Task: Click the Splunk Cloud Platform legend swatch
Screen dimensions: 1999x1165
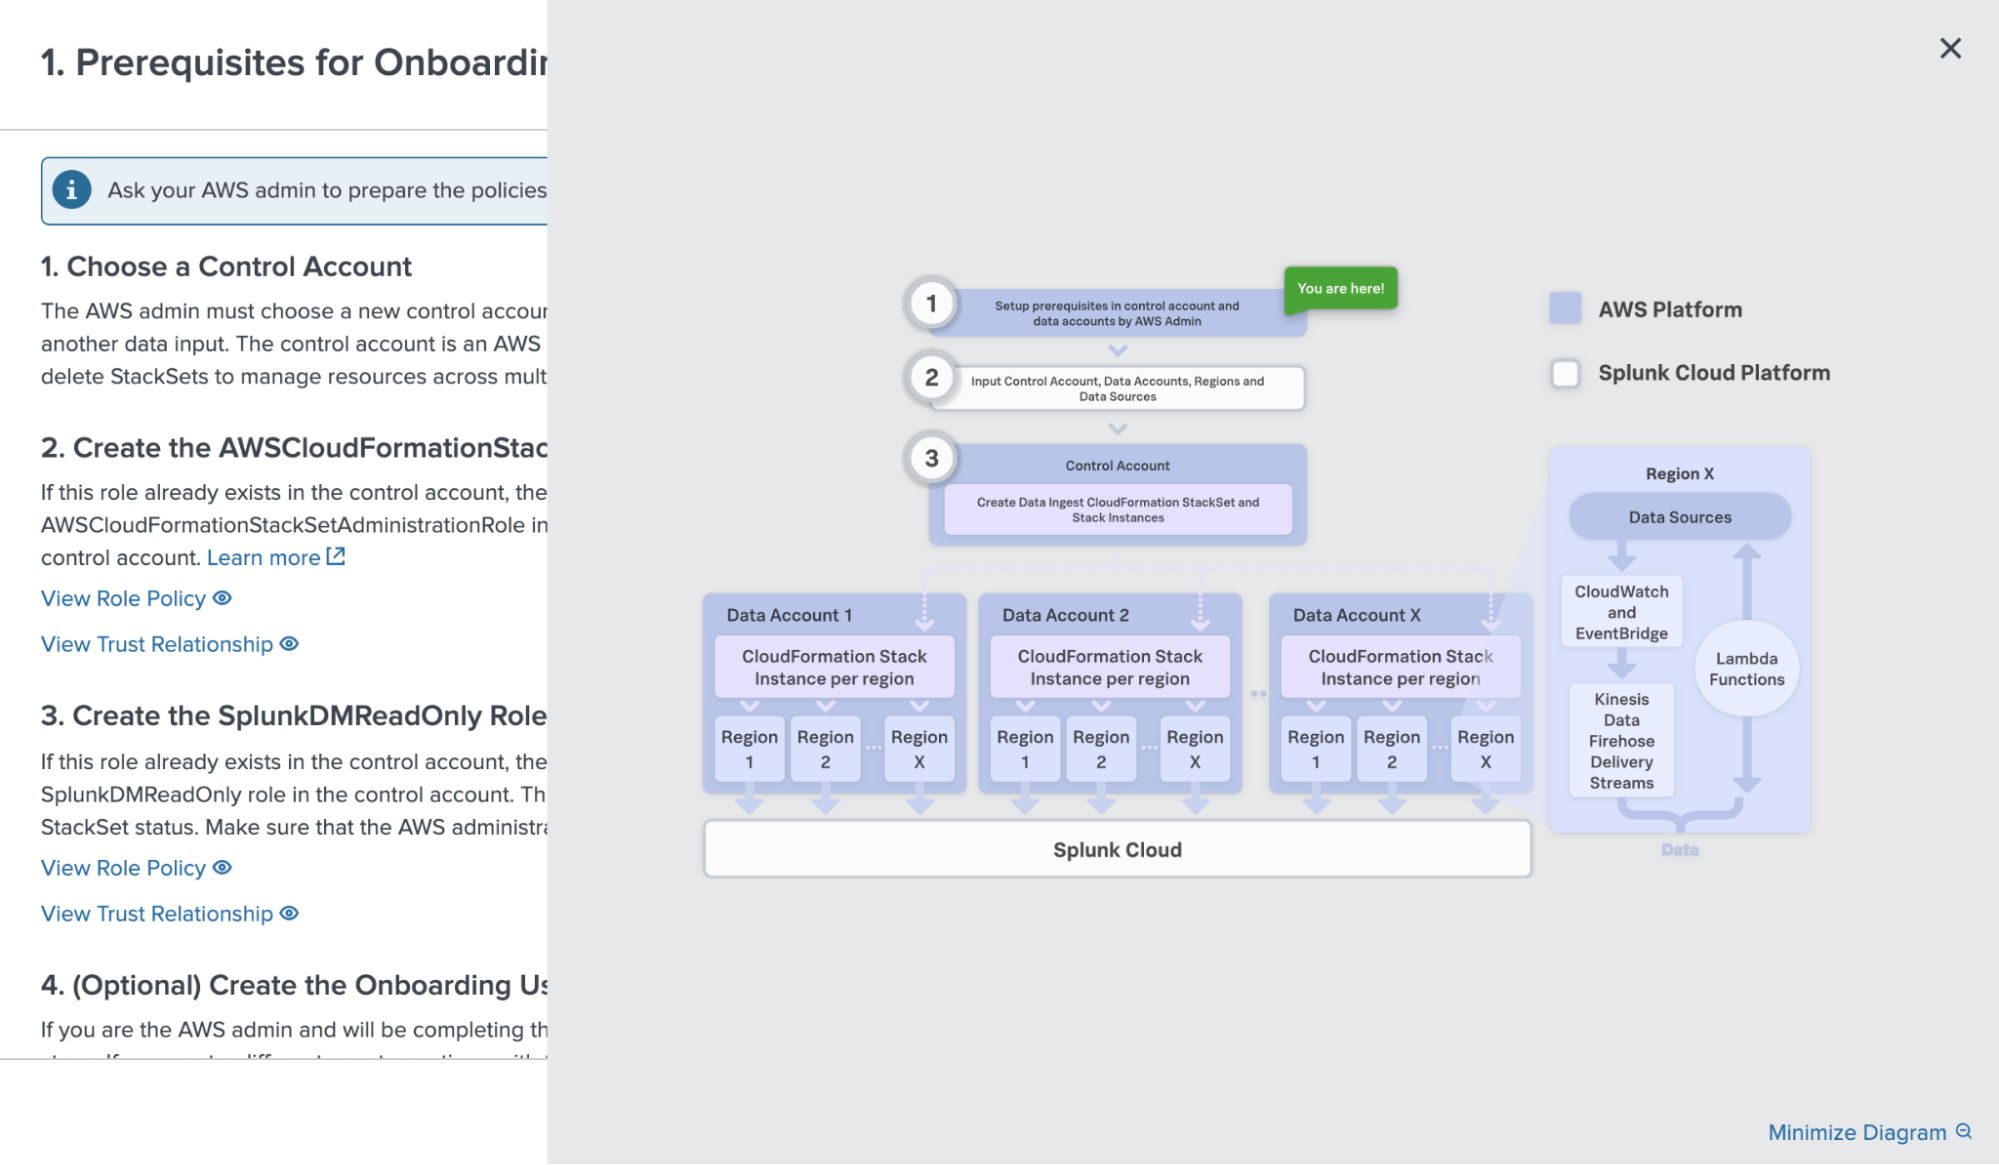Action: pyautogui.click(x=1565, y=373)
